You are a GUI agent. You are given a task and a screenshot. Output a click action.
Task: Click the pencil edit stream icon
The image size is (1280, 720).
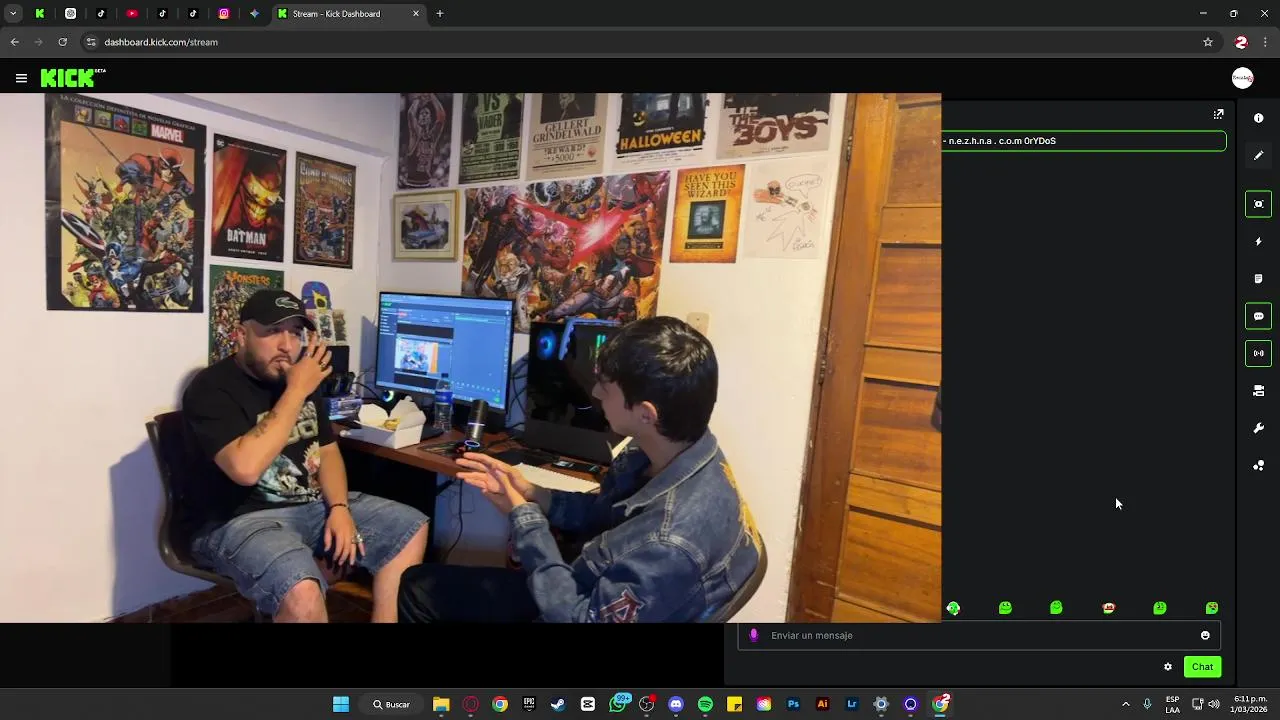point(1258,155)
